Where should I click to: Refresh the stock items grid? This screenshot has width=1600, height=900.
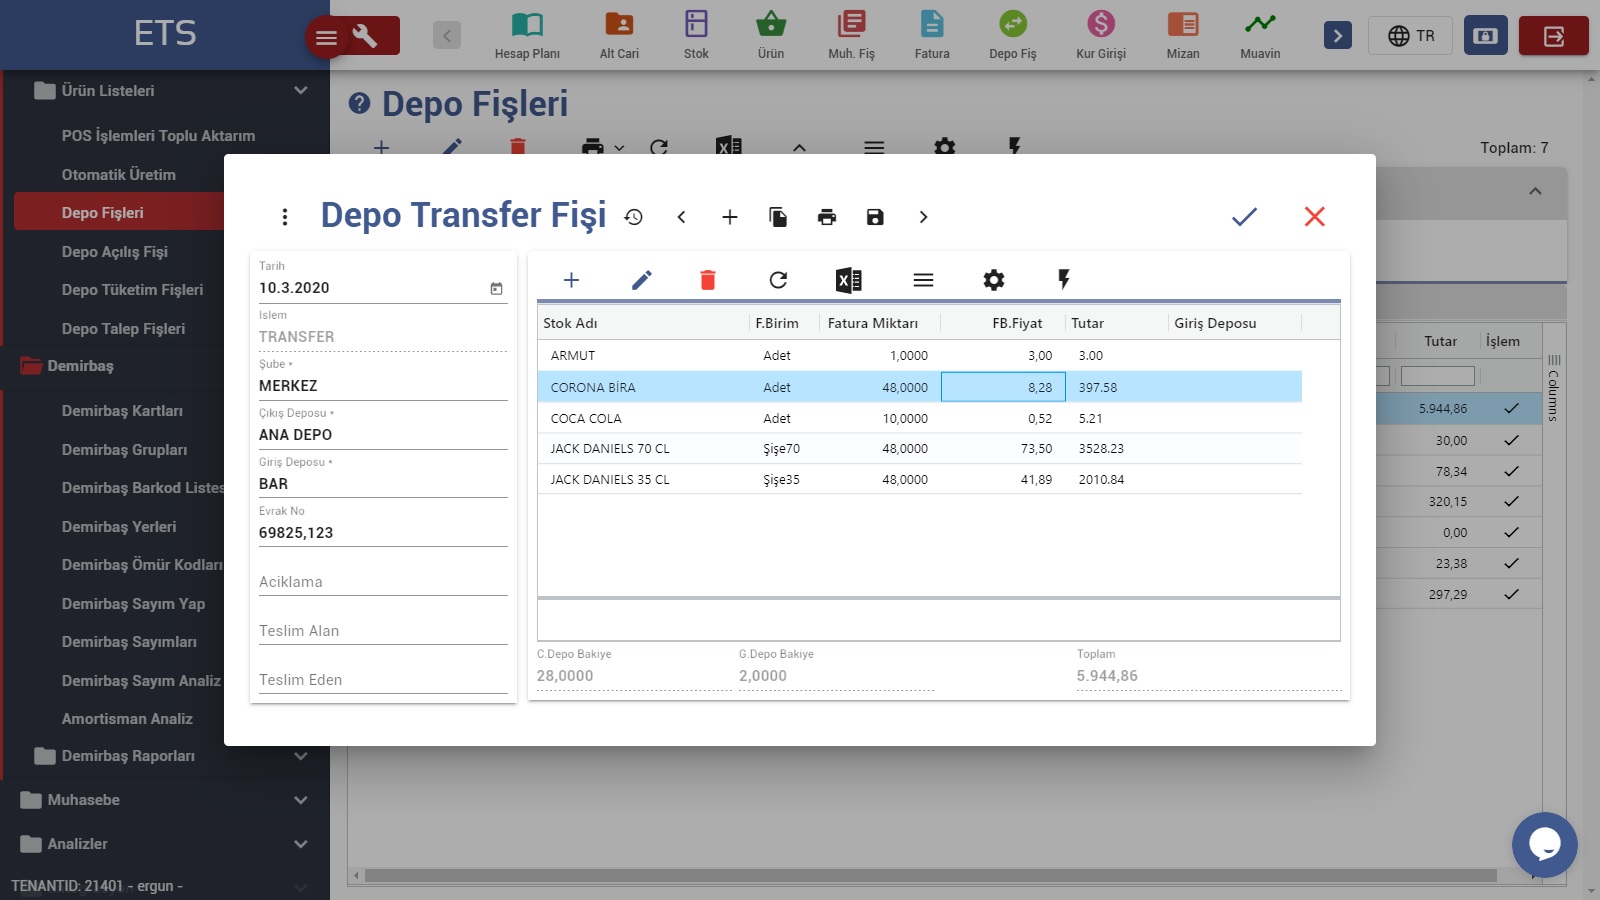(778, 280)
